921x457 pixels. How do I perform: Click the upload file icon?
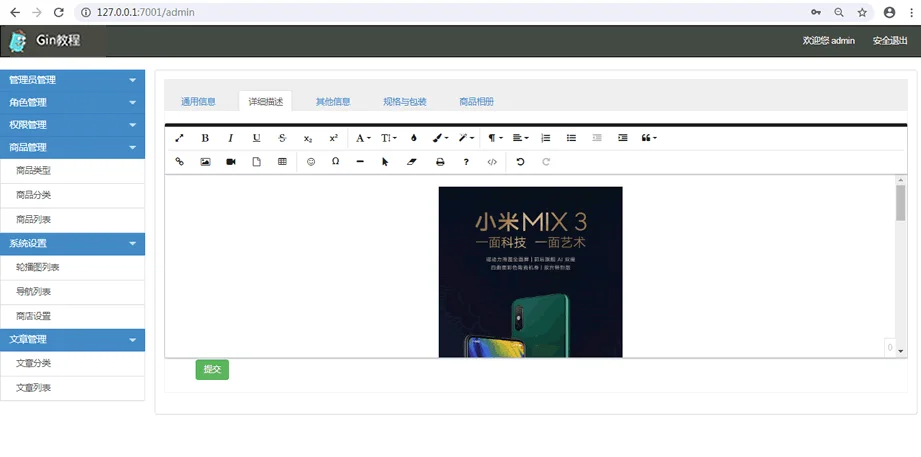click(x=257, y=162)
